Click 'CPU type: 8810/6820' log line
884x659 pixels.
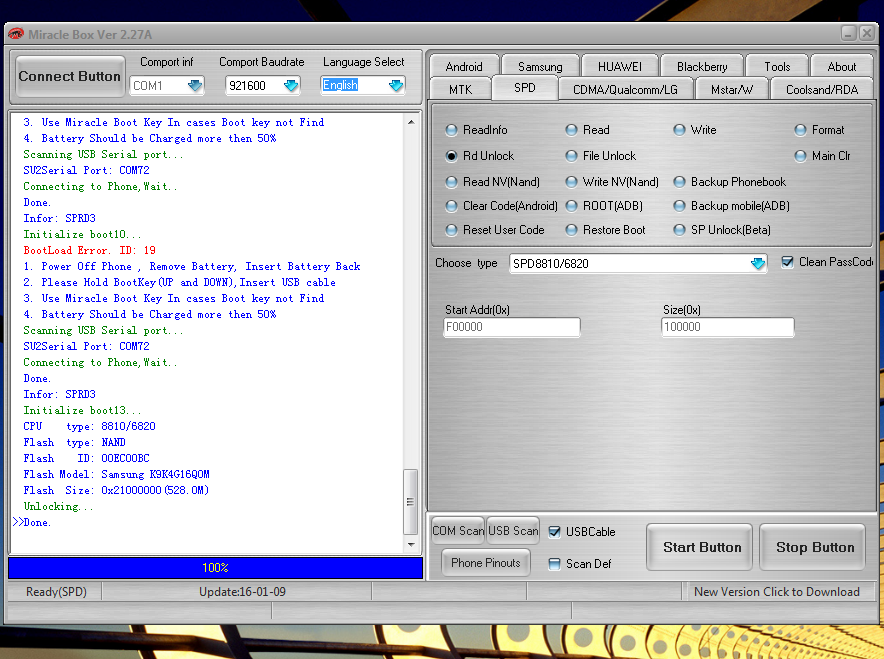89,426
